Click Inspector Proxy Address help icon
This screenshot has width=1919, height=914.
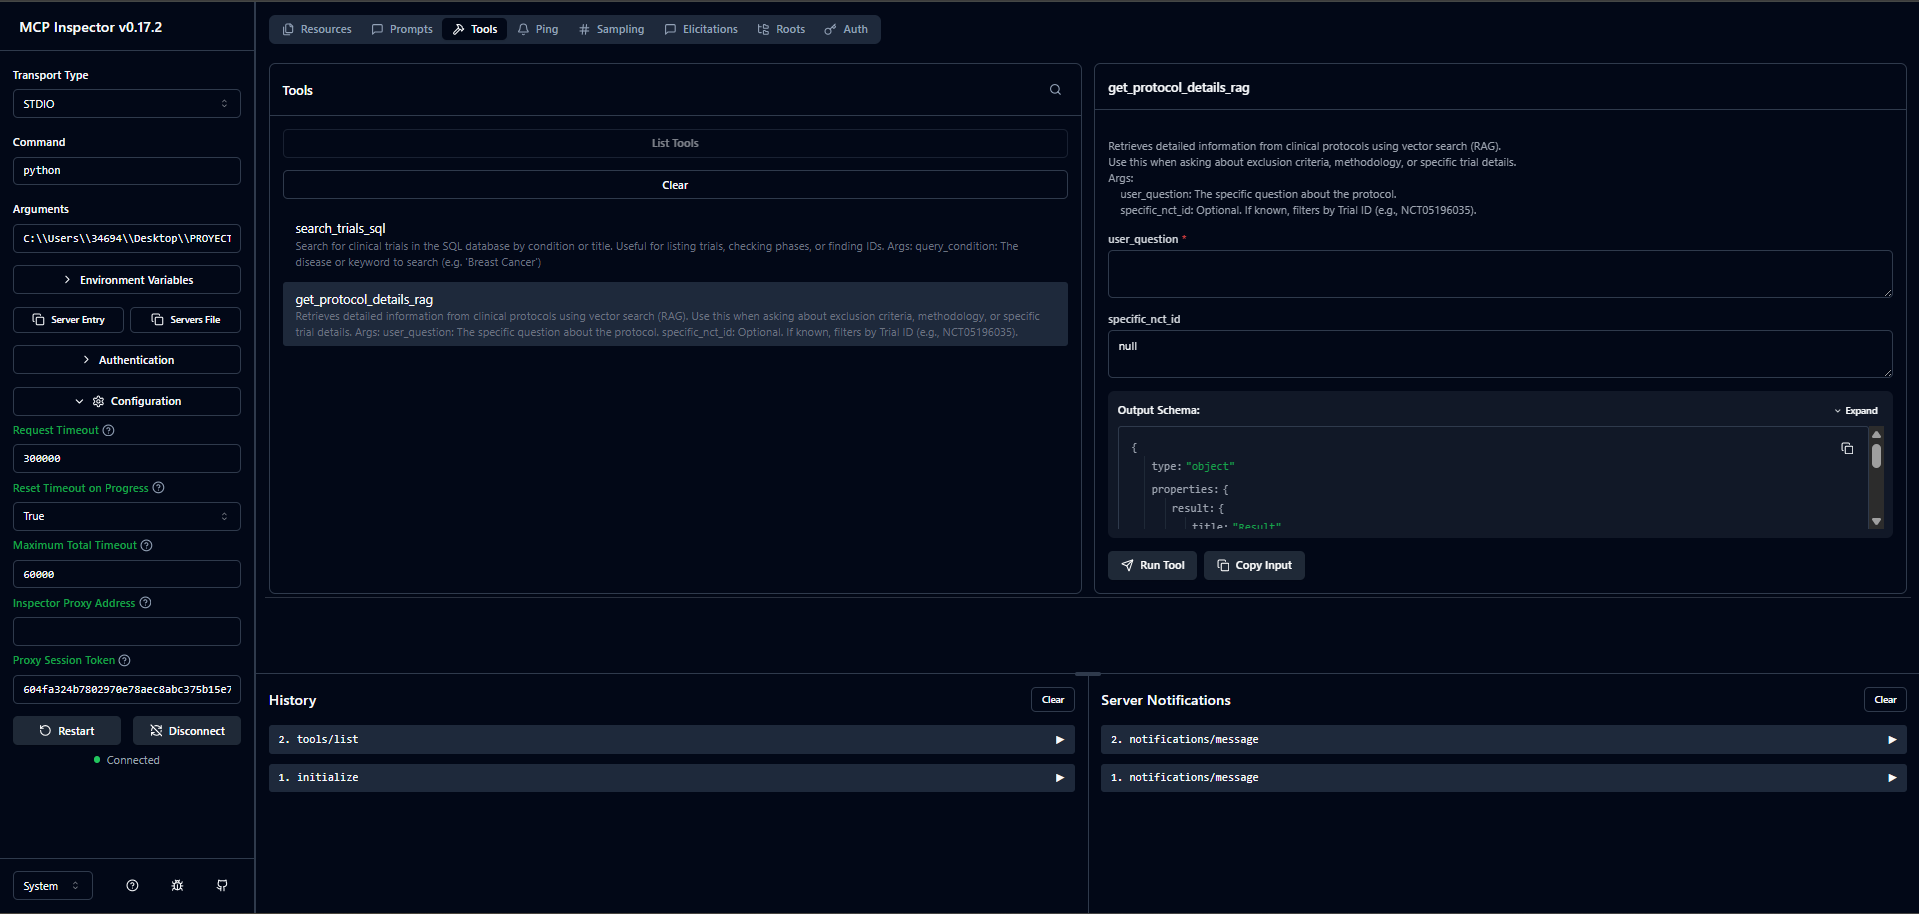146,603
